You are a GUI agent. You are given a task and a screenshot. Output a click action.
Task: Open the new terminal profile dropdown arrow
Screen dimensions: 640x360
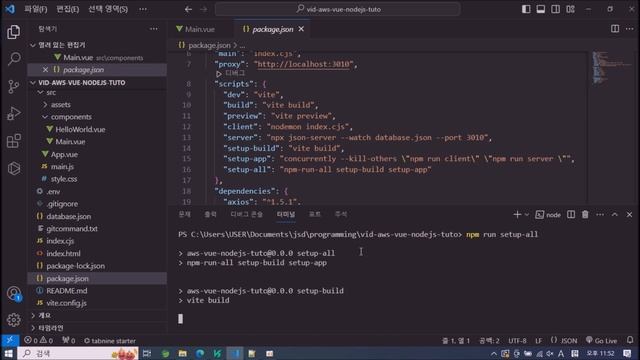point(527,215)
